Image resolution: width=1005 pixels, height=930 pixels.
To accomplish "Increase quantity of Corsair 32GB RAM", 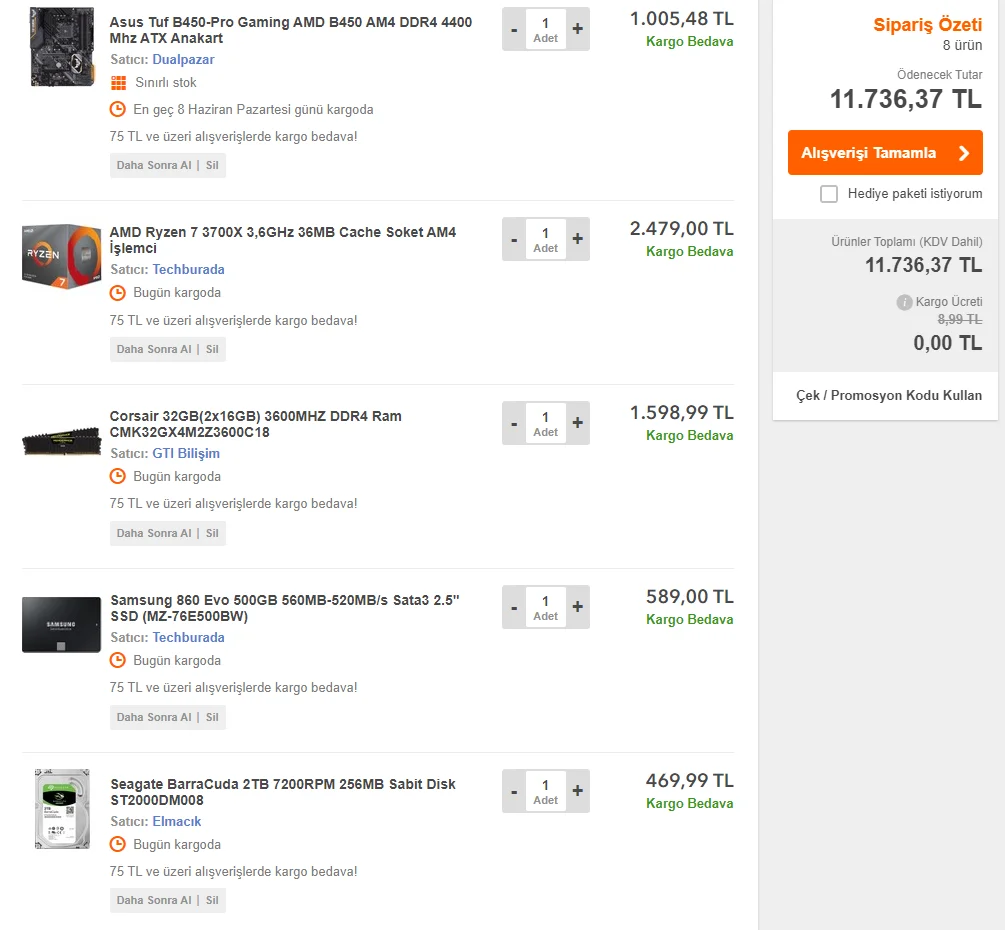I will [577, 424].
